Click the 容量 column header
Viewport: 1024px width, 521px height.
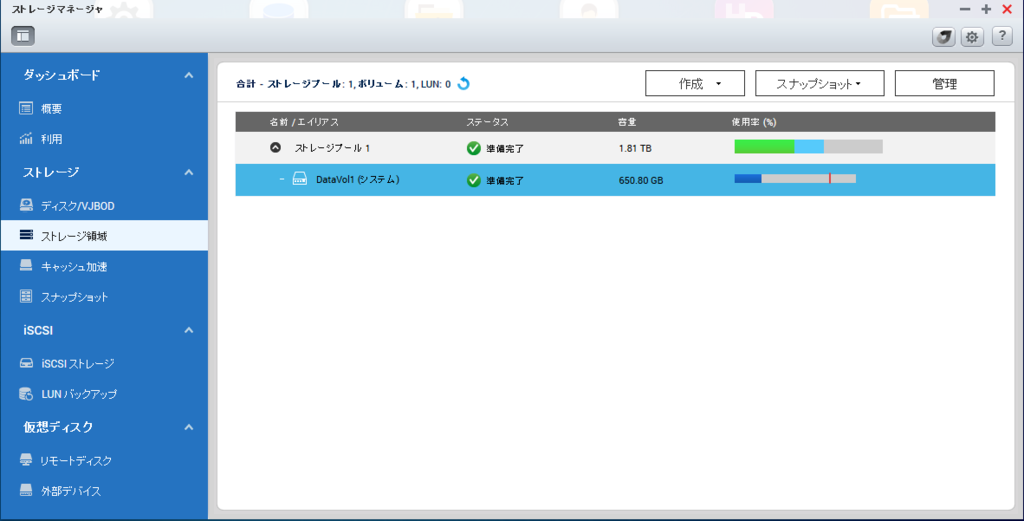[628, 122]
